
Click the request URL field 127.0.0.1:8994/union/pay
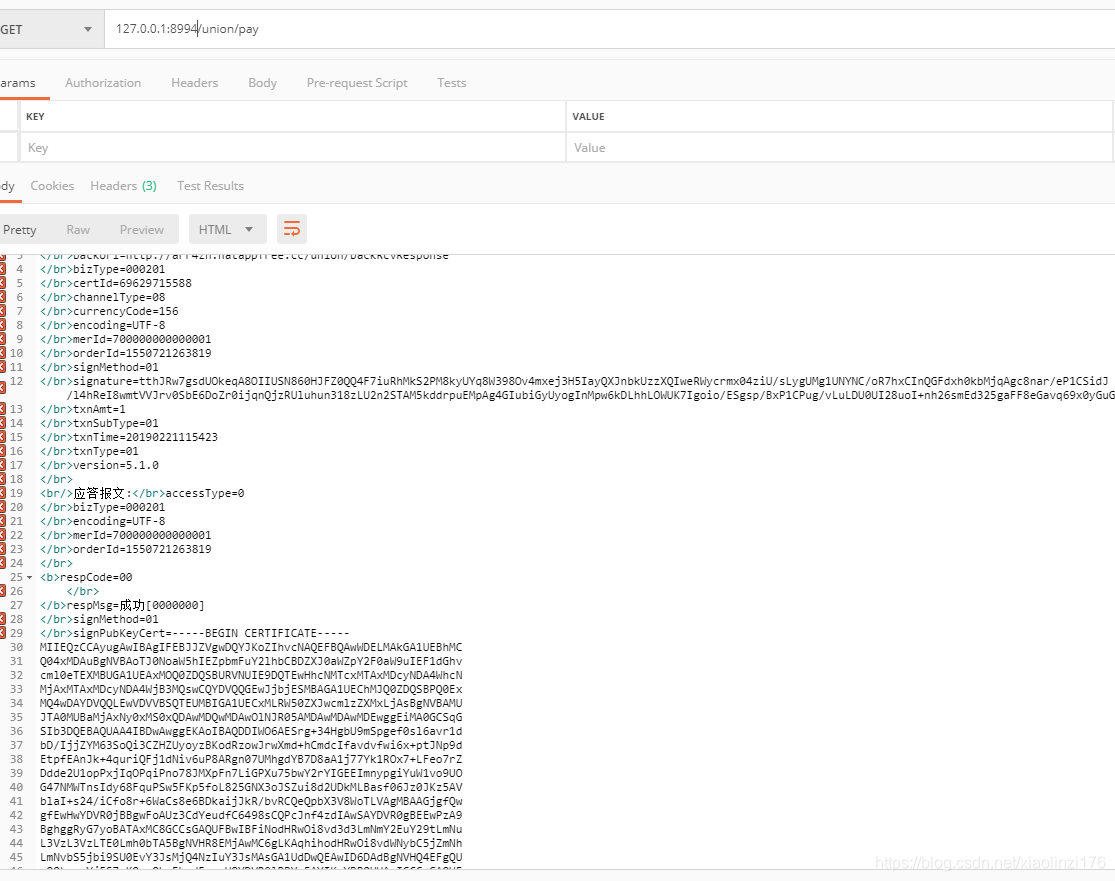pyautogui.click(x=609, y=29)
